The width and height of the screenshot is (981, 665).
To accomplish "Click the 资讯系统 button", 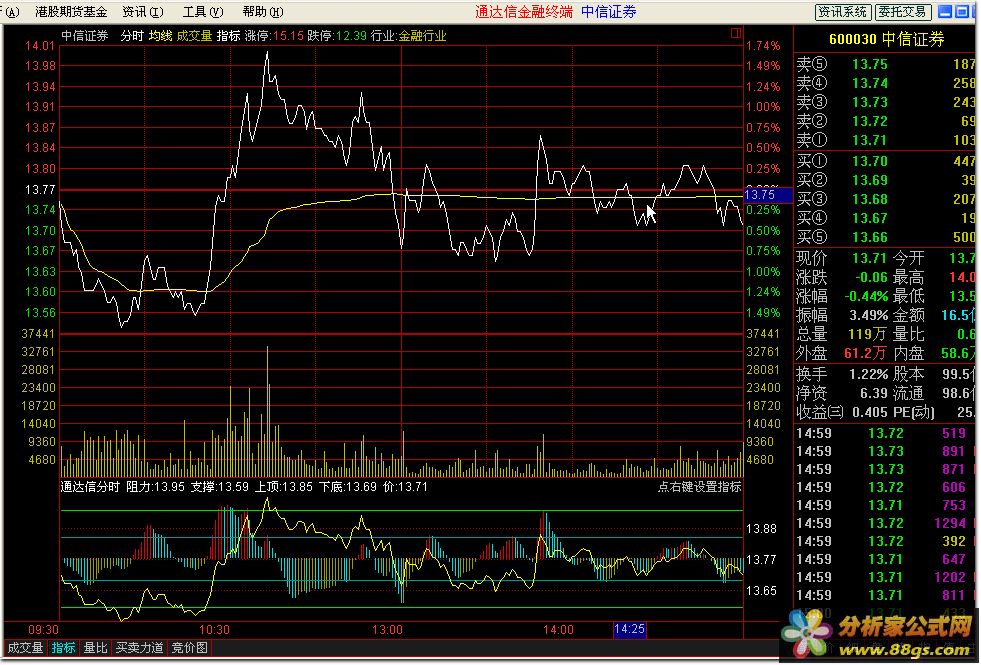I will 843,12.
